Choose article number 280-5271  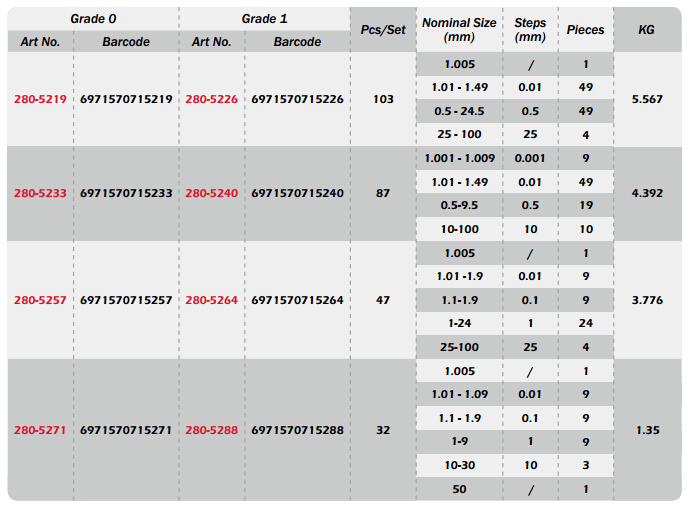pos(40,430)
